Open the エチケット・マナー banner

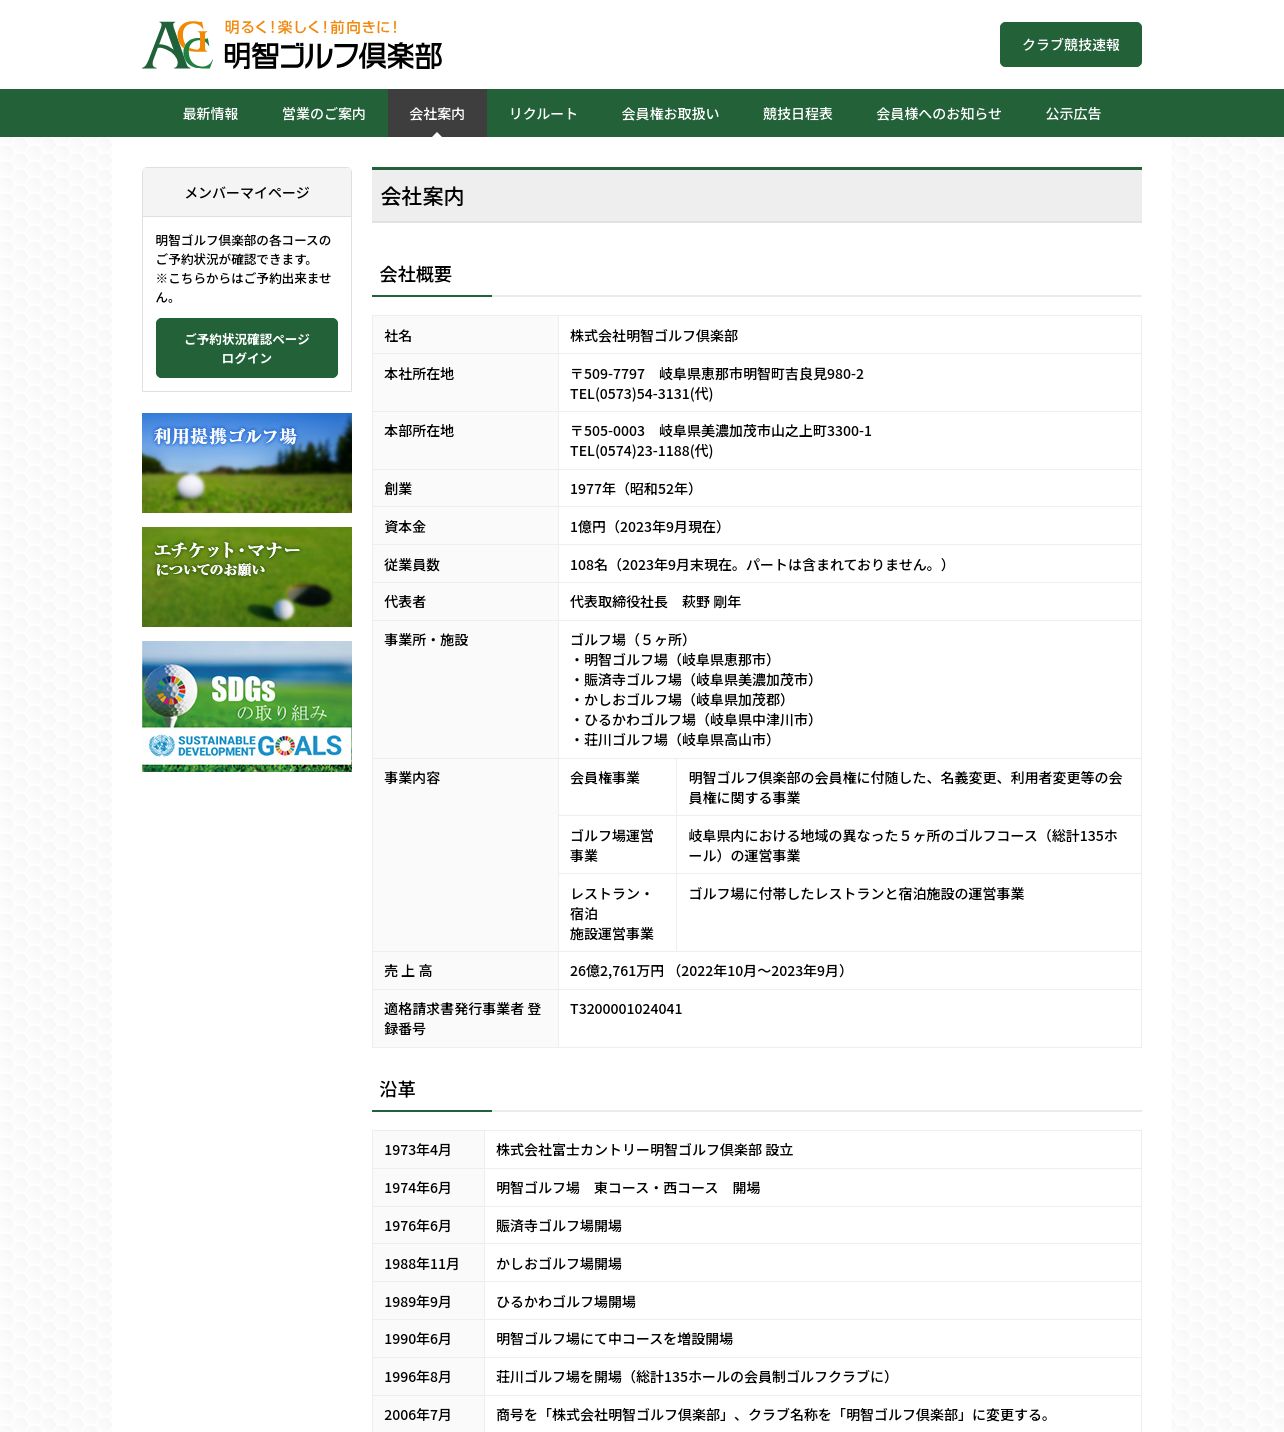247,577
